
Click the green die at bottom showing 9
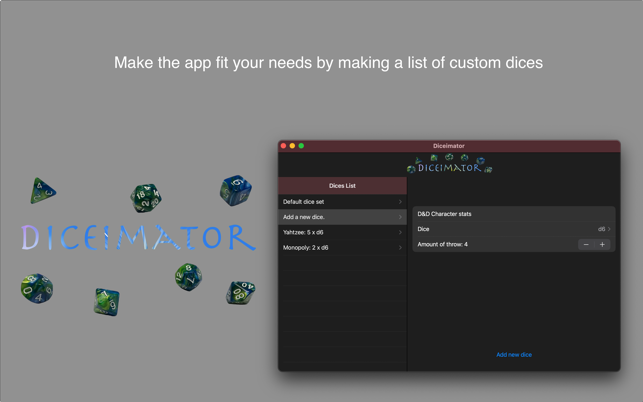click(x=107, y=302)
